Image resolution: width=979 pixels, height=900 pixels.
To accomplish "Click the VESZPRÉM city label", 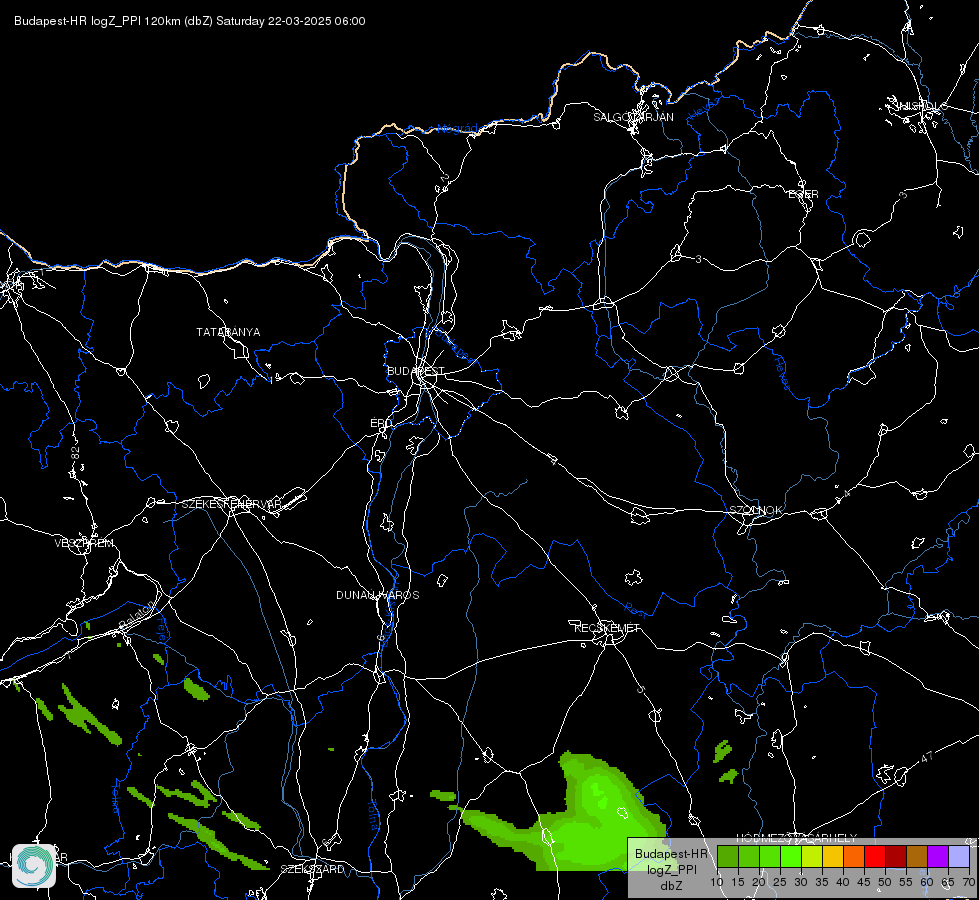I will (x=84, y=543).
